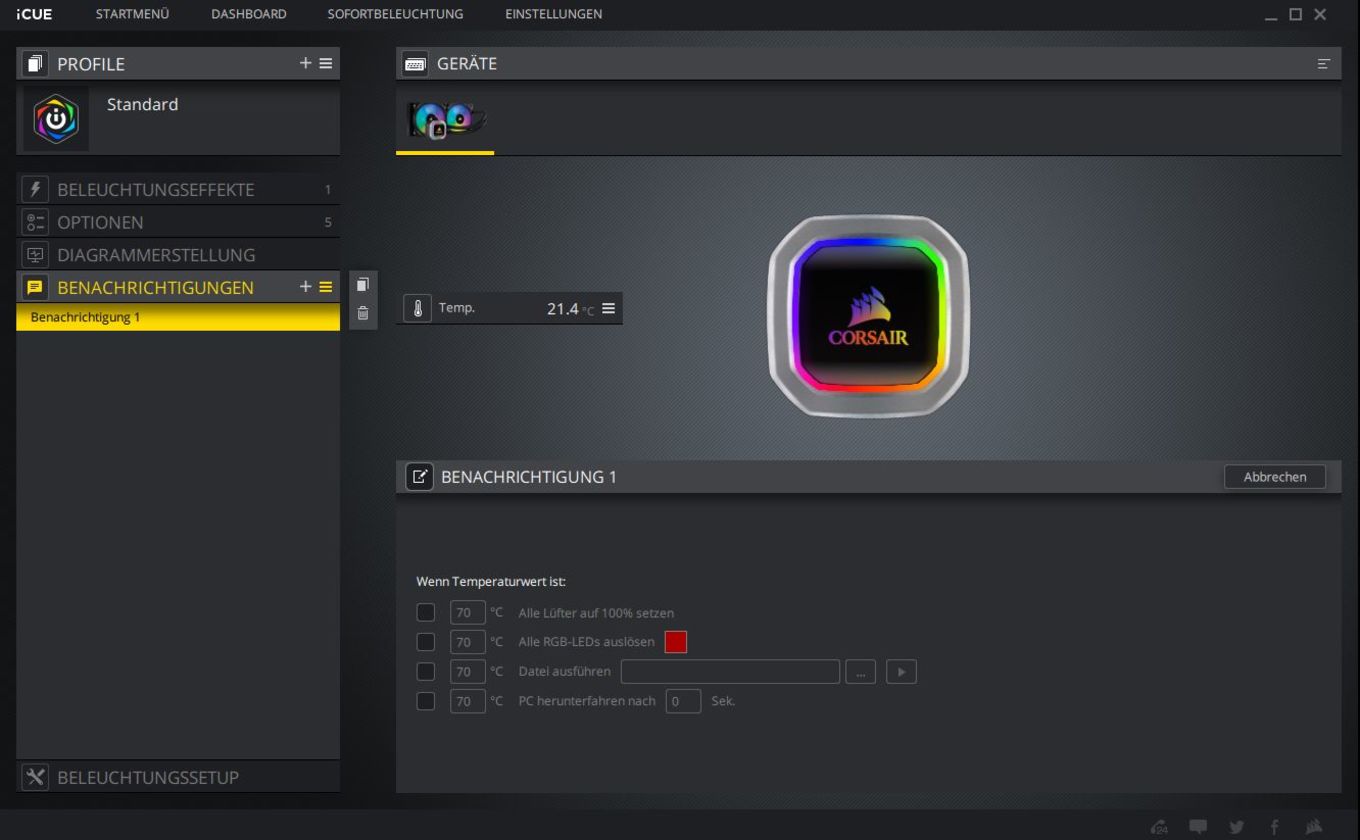The image size is (1360, 840).
Task: Copy the selected notification
Action: tap(363, 285)
